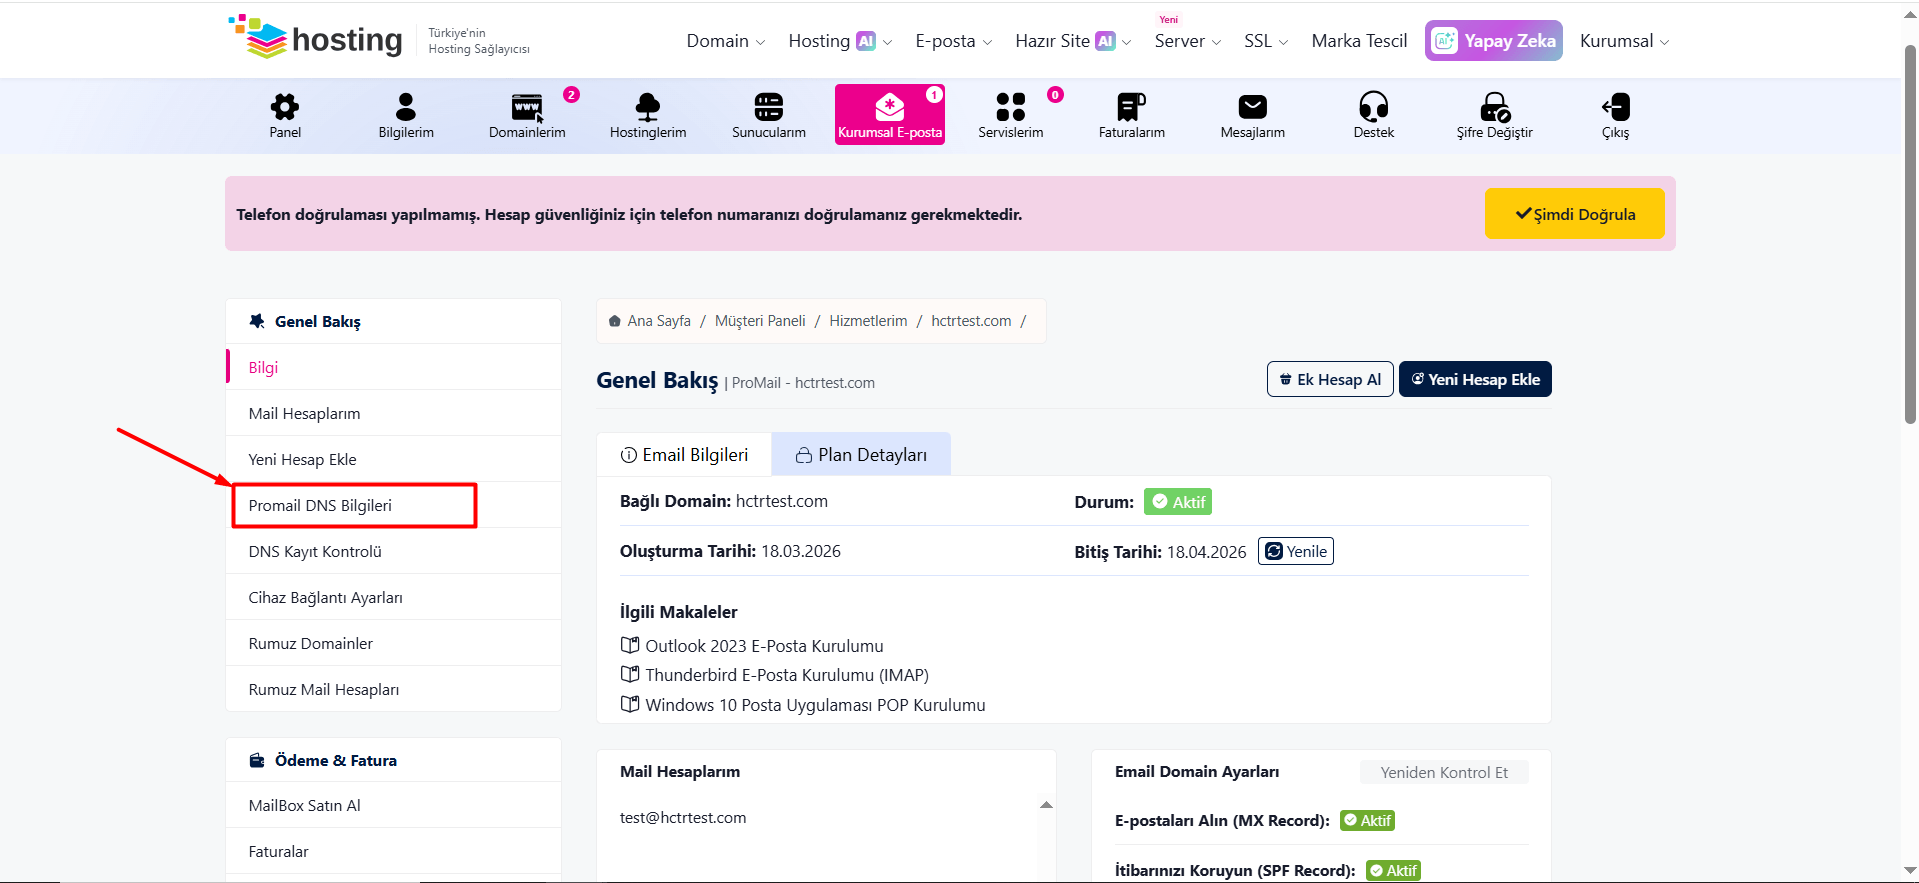Viewport: 1919px width, 883px height.
Task: Select test@hctrtest.com mail account
Action: [x=683, y=817]
